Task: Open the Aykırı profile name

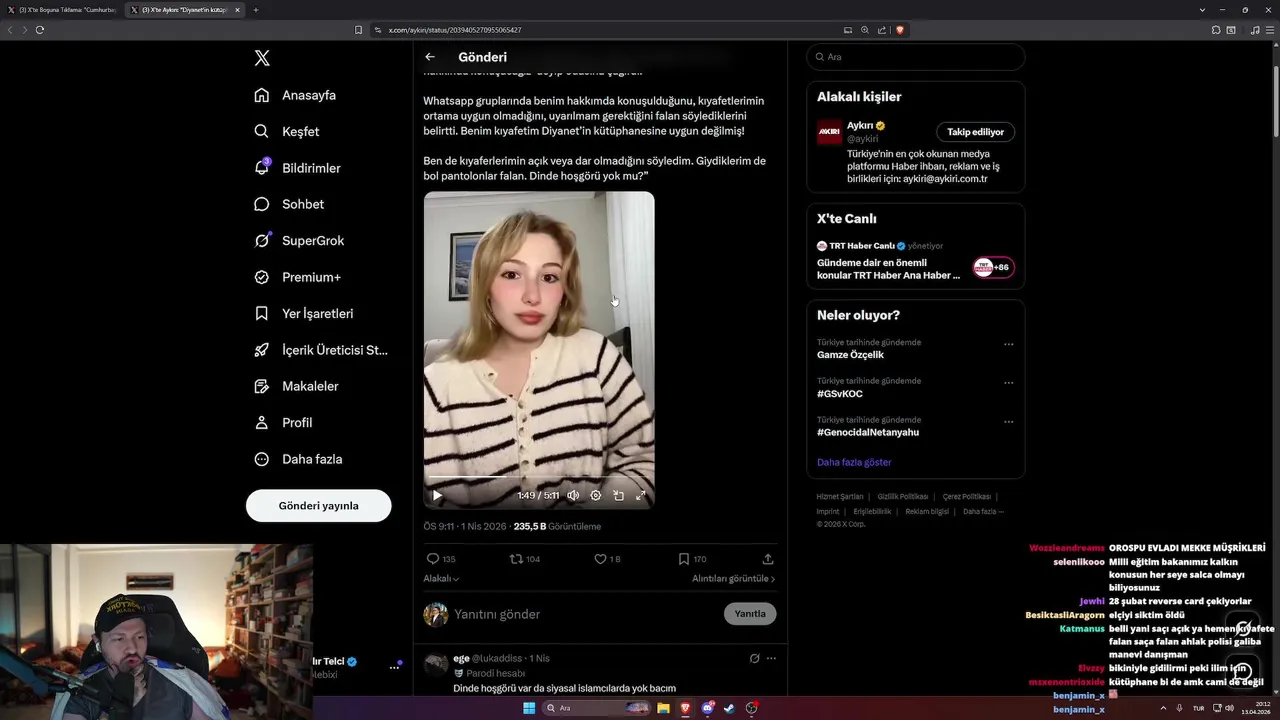Action: coord(860,126)
